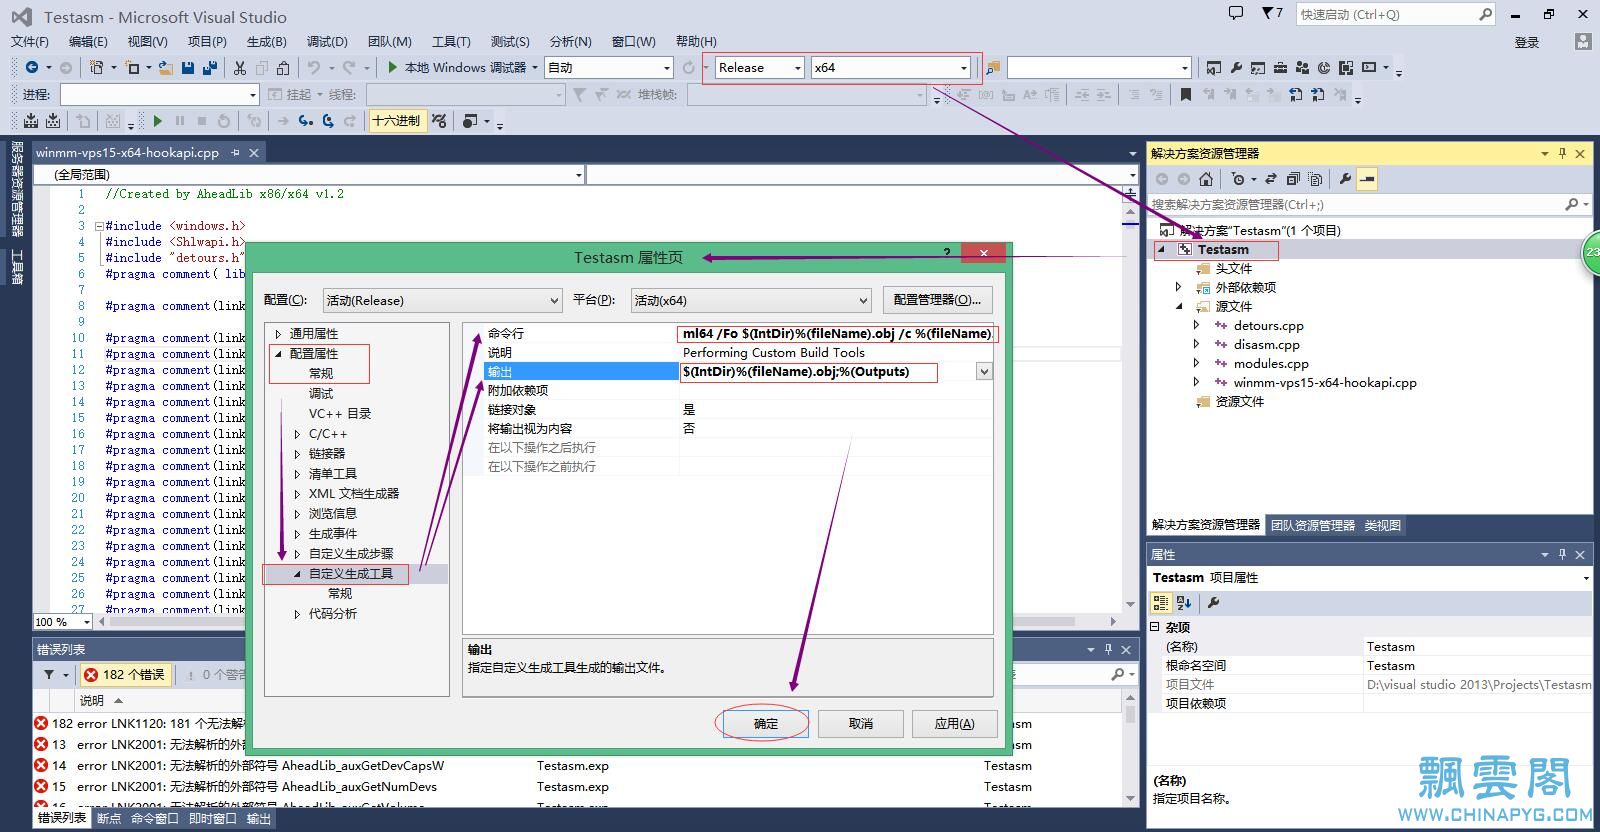Click the 配置管理器(O)... button
Screen dimensions: 1600x832
(x=937, y=300)
